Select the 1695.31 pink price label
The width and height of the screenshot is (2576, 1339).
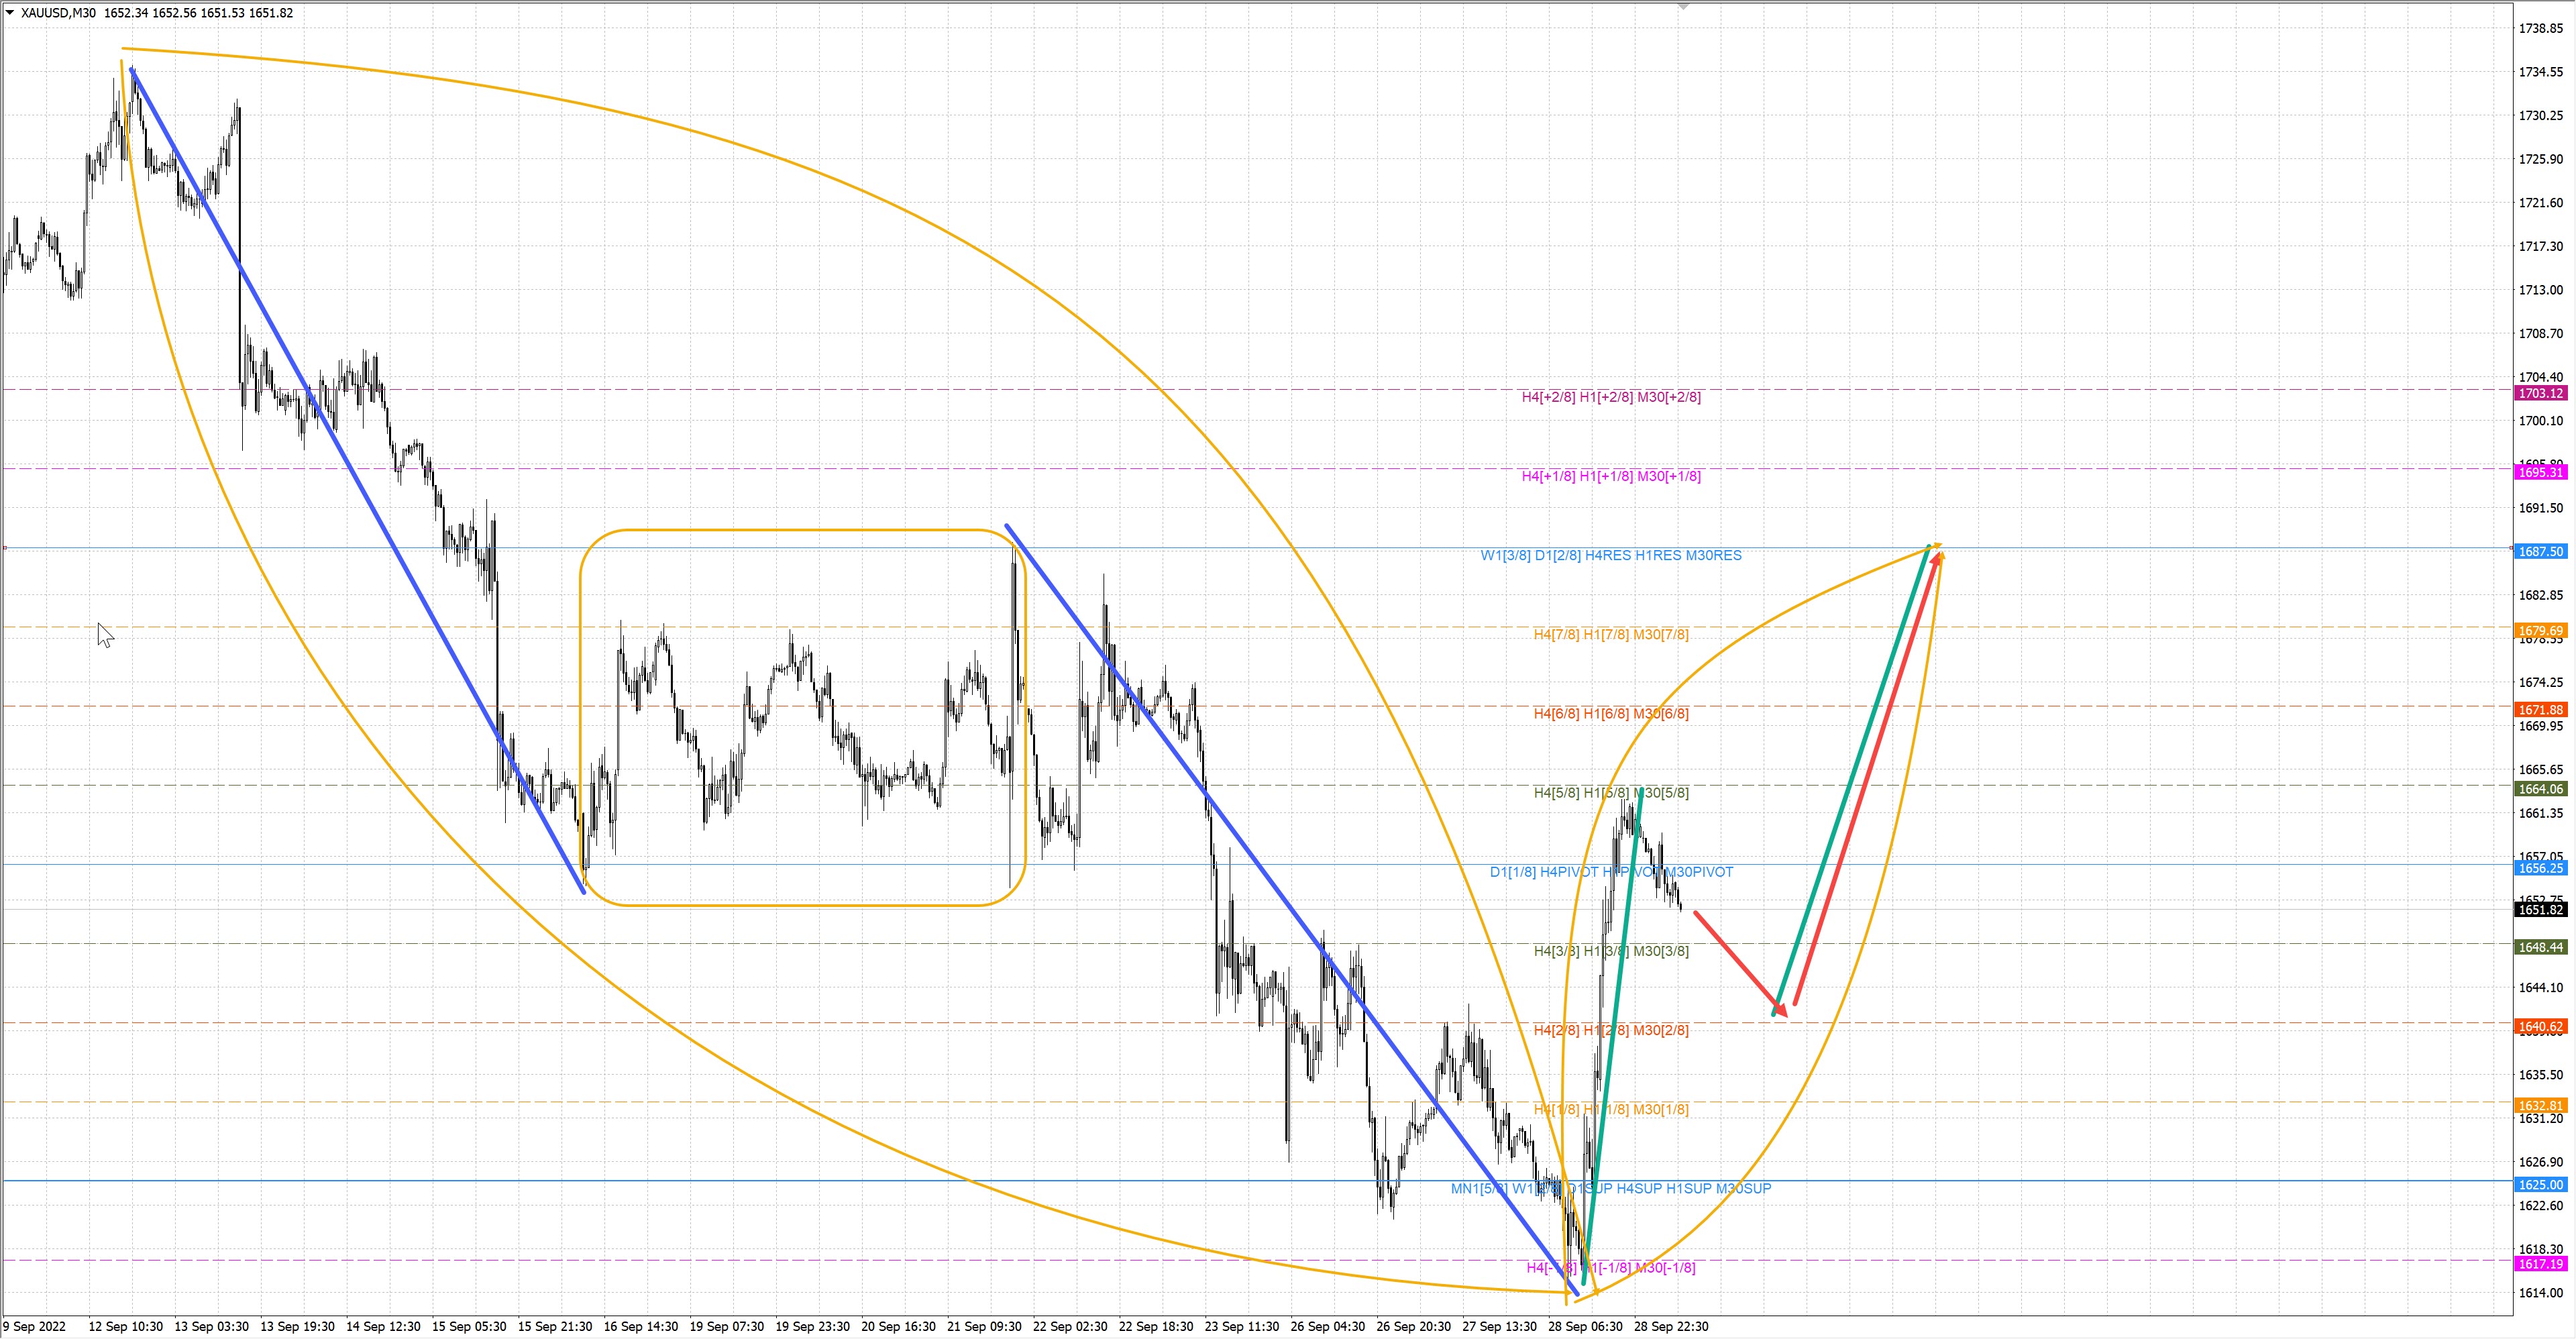[2540, 472]
